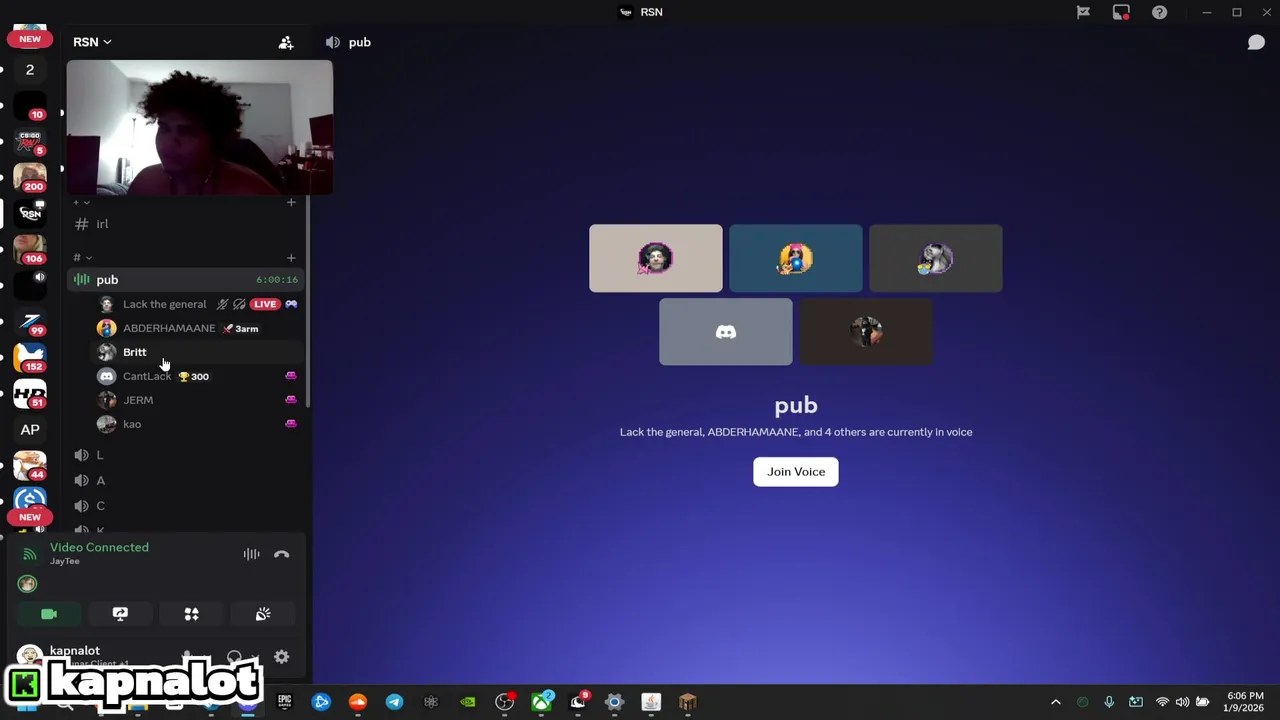The width and height of the screenshot is (1280, 720).
Task: Open the soundboard icon
Action: pyautogui.click(x=263, y=614)
